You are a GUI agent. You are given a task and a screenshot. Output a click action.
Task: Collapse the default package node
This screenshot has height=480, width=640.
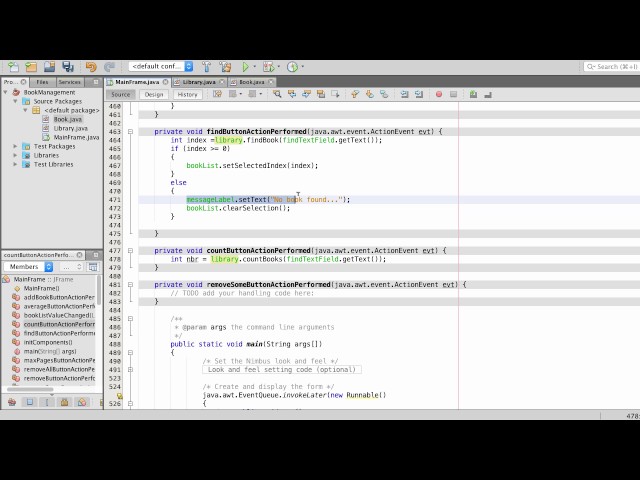click(x=25, y=110)
